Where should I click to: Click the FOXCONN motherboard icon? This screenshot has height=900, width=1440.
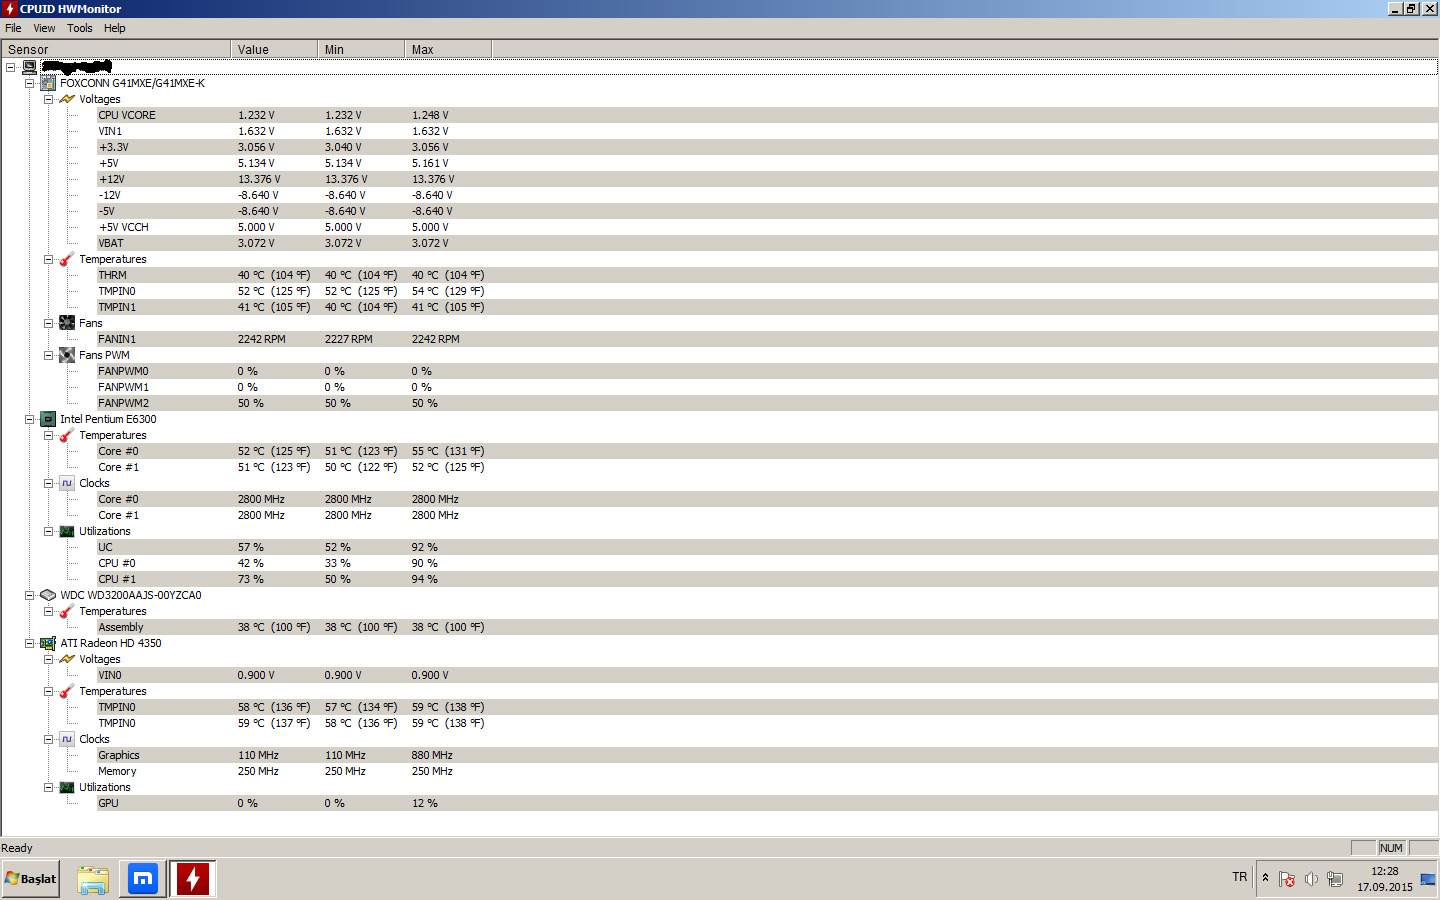pyautogui.click(x=48, y=83)
